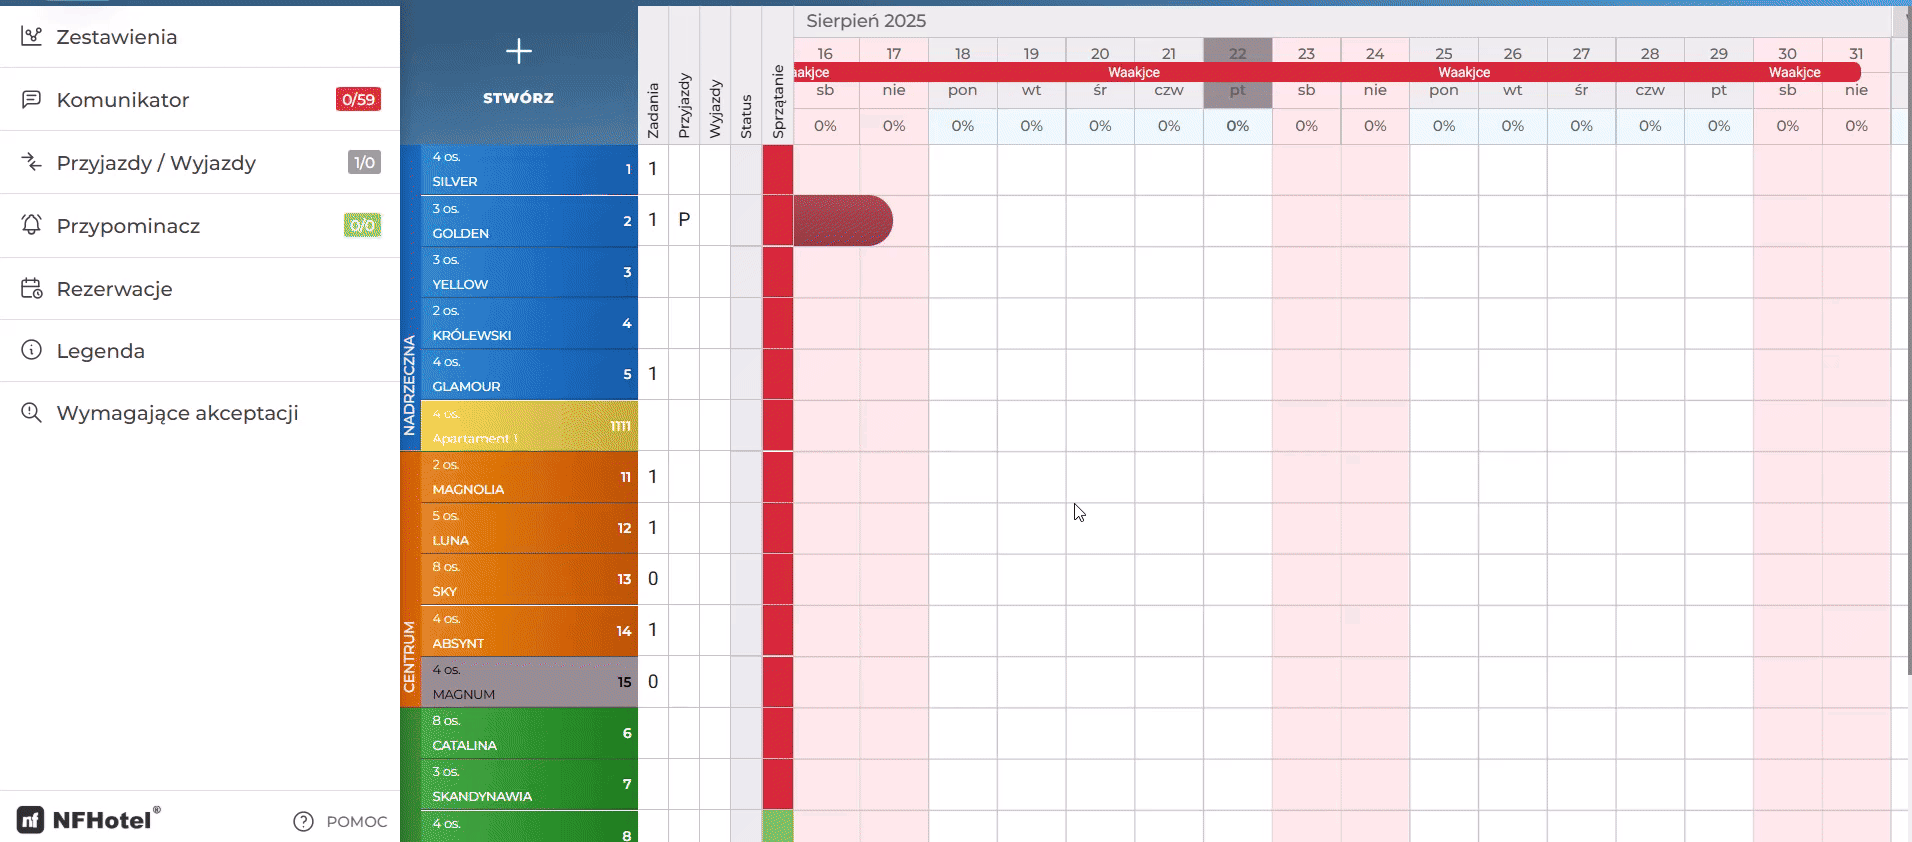
Task: Click the Legenda info icon
Action: coord(32,350)
